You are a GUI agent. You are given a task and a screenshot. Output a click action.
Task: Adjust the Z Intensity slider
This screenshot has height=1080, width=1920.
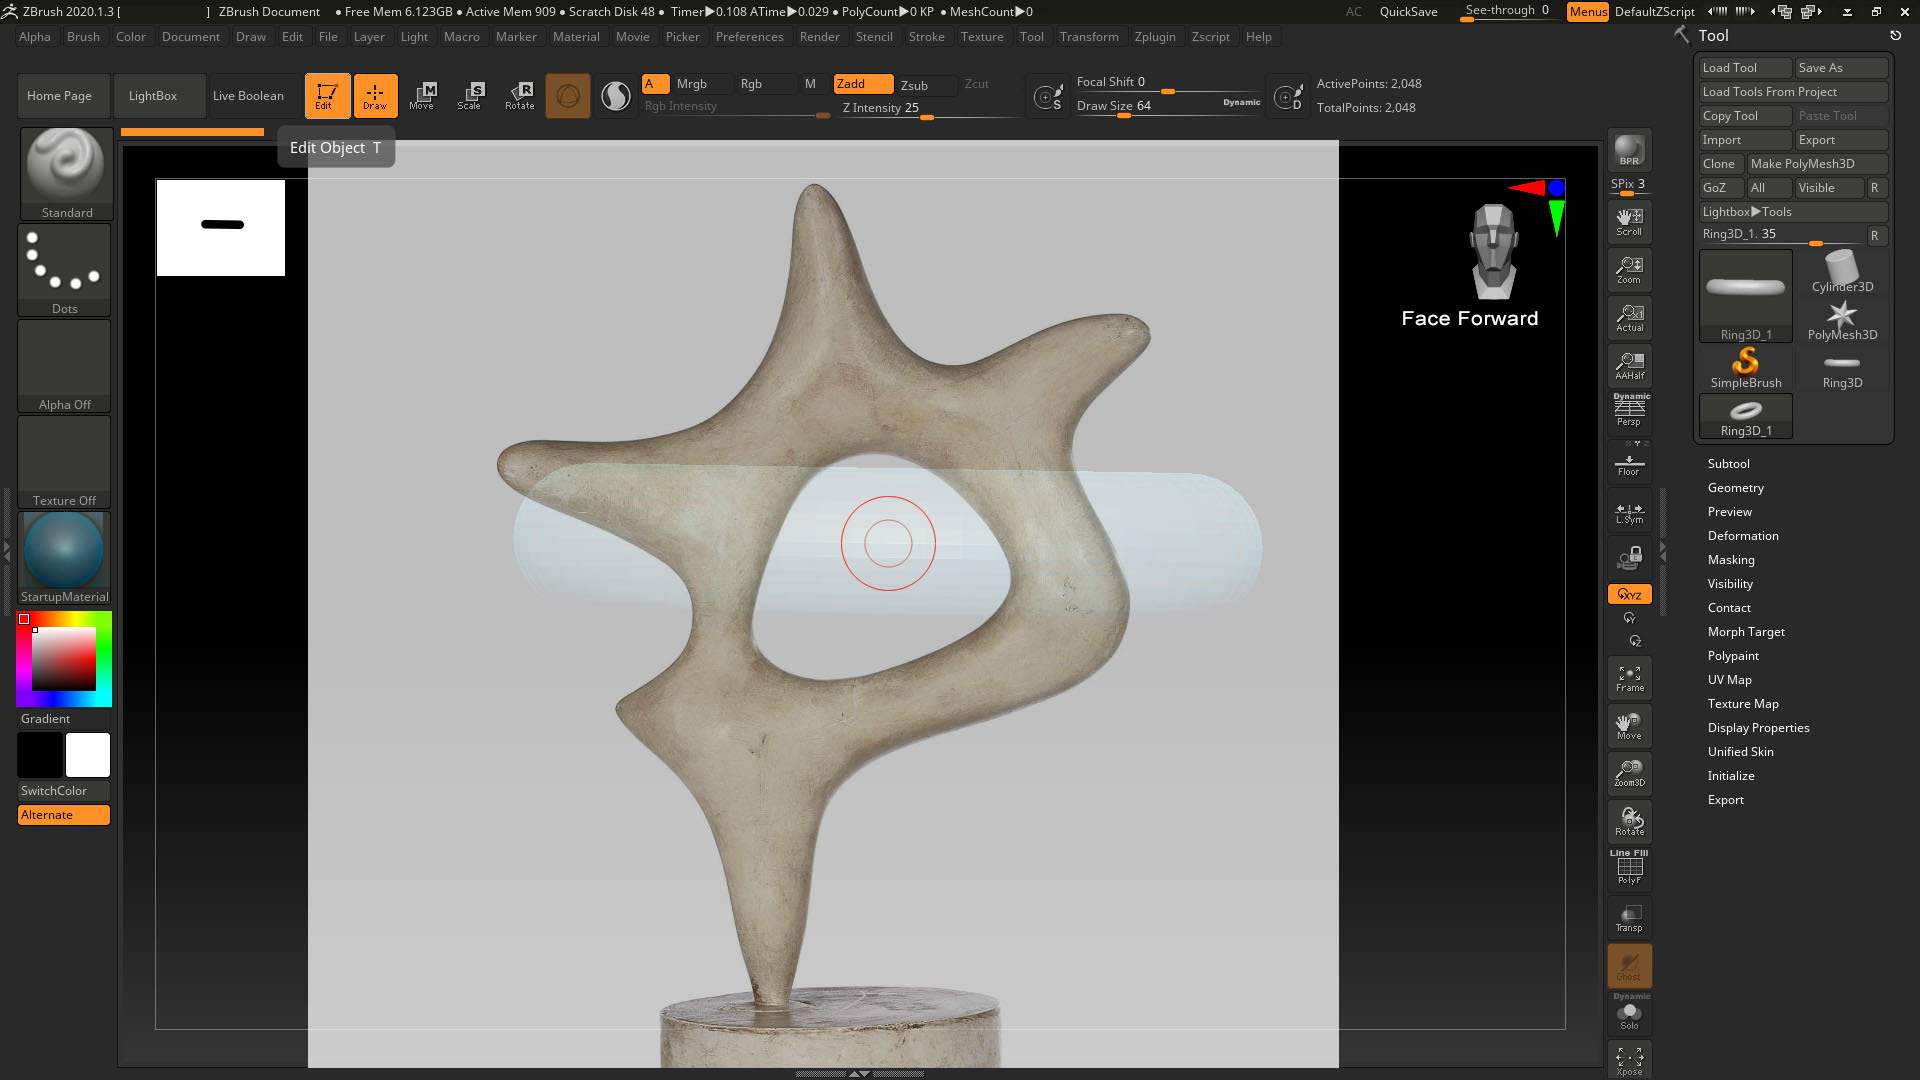pyautogui.click(x=928, y=109)
